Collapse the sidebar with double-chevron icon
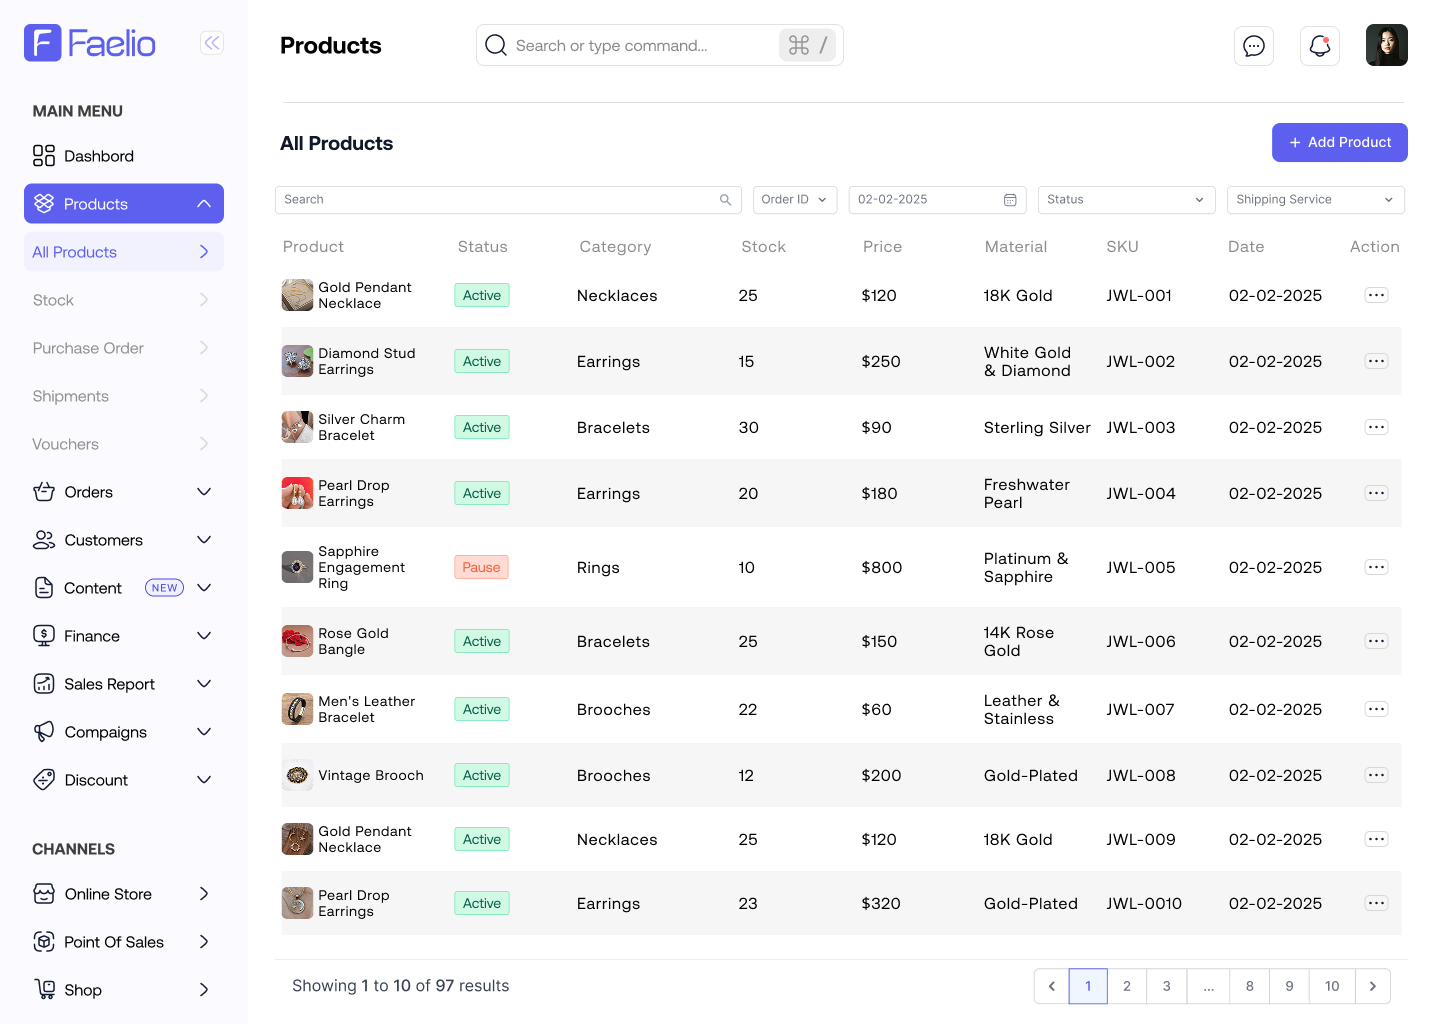Viewport: 1440px width, 1024px height. [212, 43]
